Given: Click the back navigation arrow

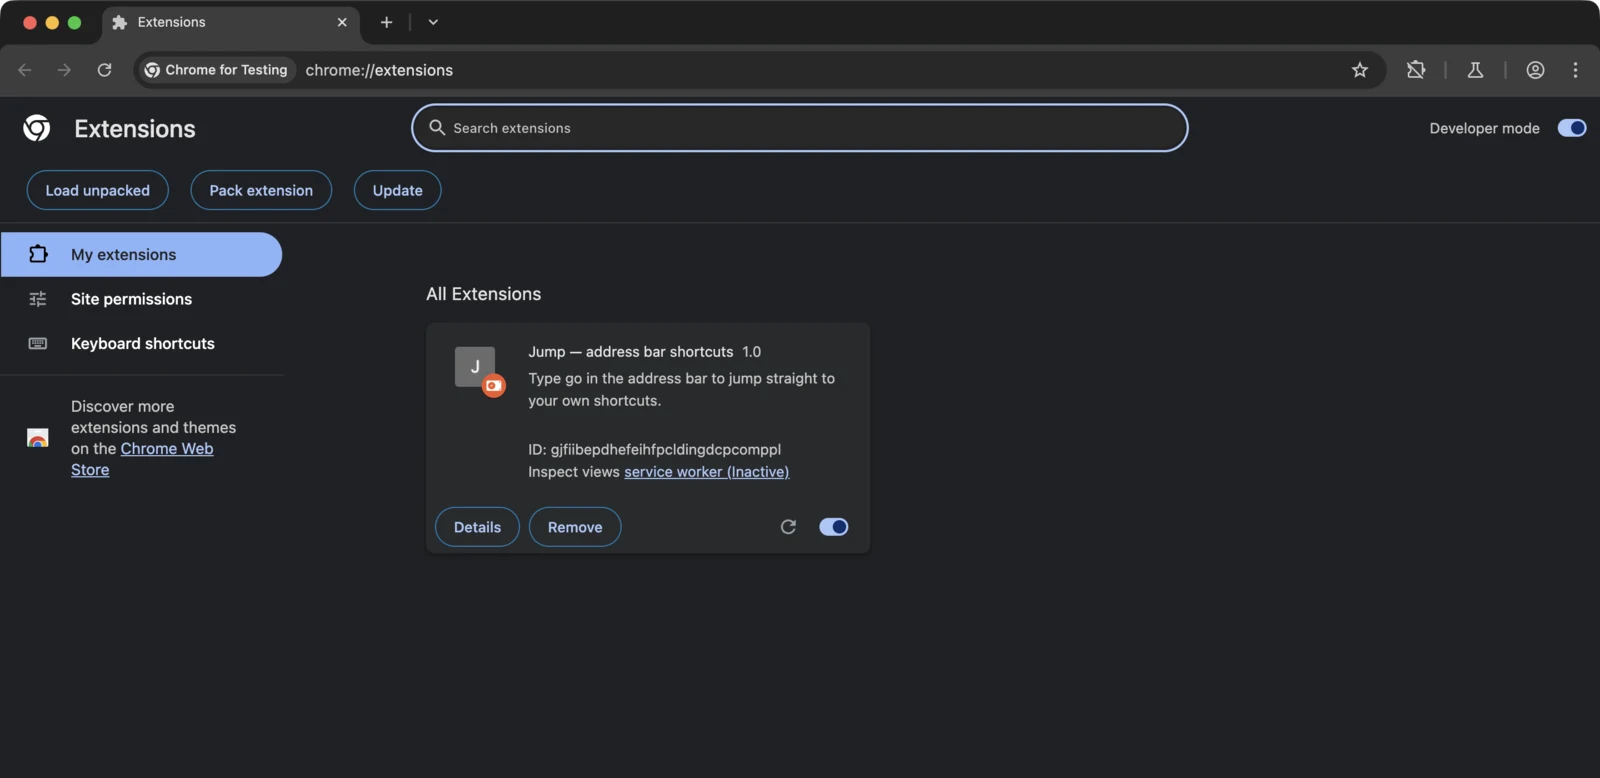Looking at the screenshot, I should pyautogui.click(x=25, y=70).
